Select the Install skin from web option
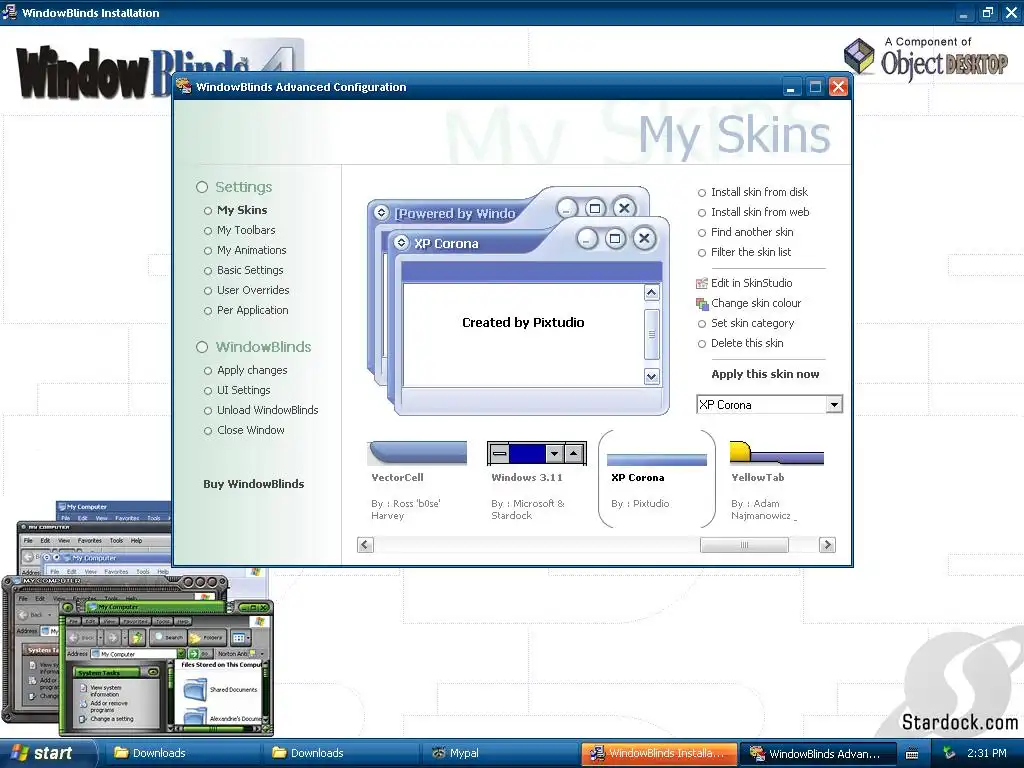The image size is (1024, 768). pos(754,212)
